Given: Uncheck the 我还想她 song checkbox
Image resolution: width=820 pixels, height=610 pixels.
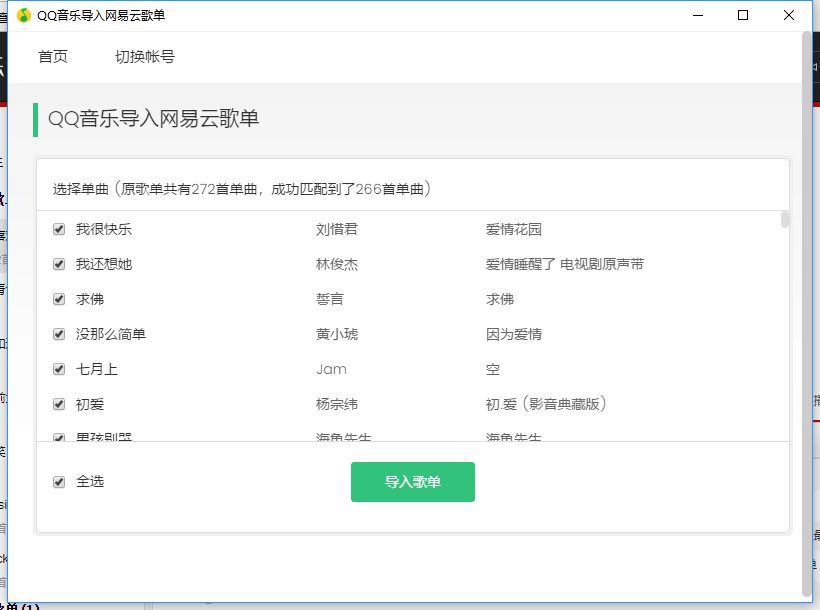Looking at the screenshot, I should pos(59,264).
